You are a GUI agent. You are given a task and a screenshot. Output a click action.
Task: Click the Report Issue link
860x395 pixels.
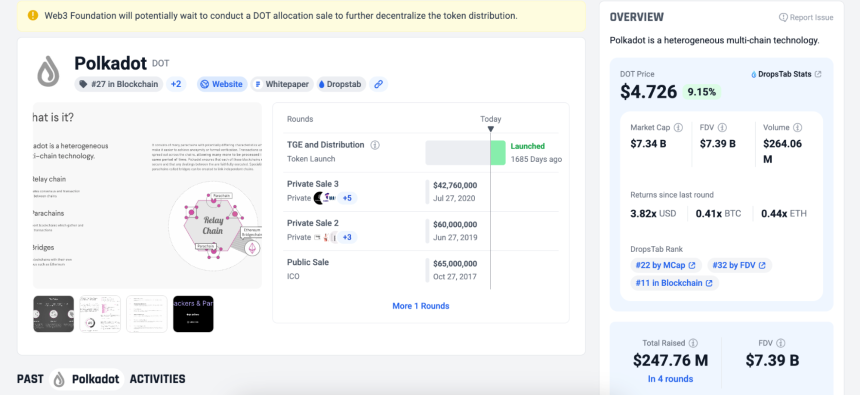click(806, 18)
